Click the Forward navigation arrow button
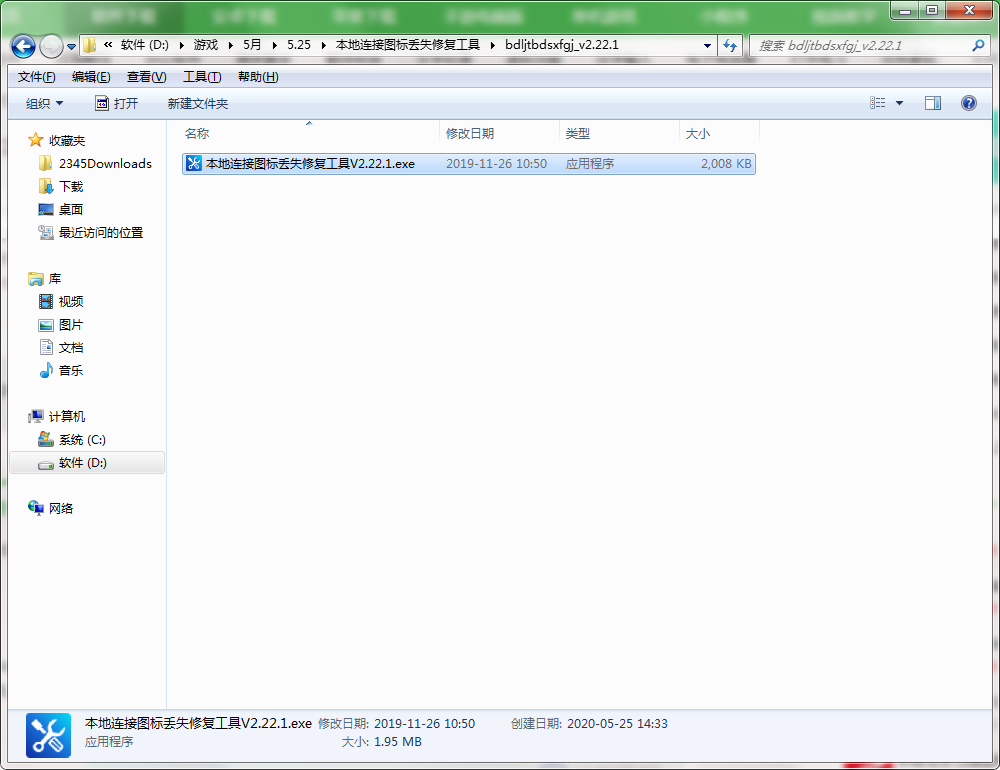The height and width of the screenshot is (770, 1000). [x=52, y=46]
